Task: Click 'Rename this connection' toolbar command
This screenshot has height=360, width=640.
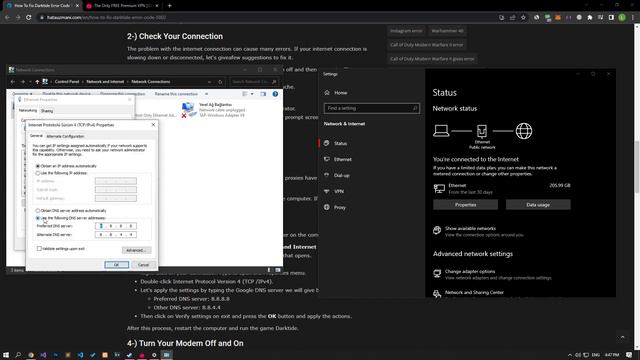Action: [176, 94]
